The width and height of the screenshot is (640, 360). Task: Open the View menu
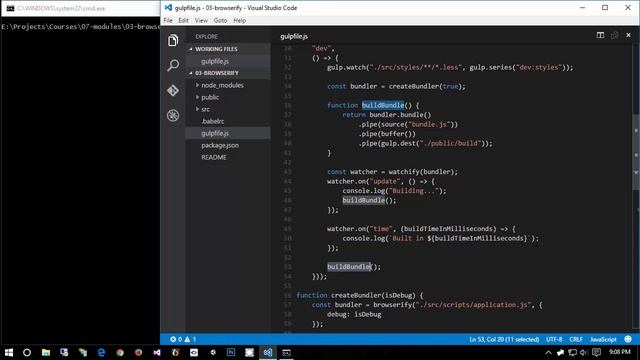pyautogui.click(x=201, y=20)
